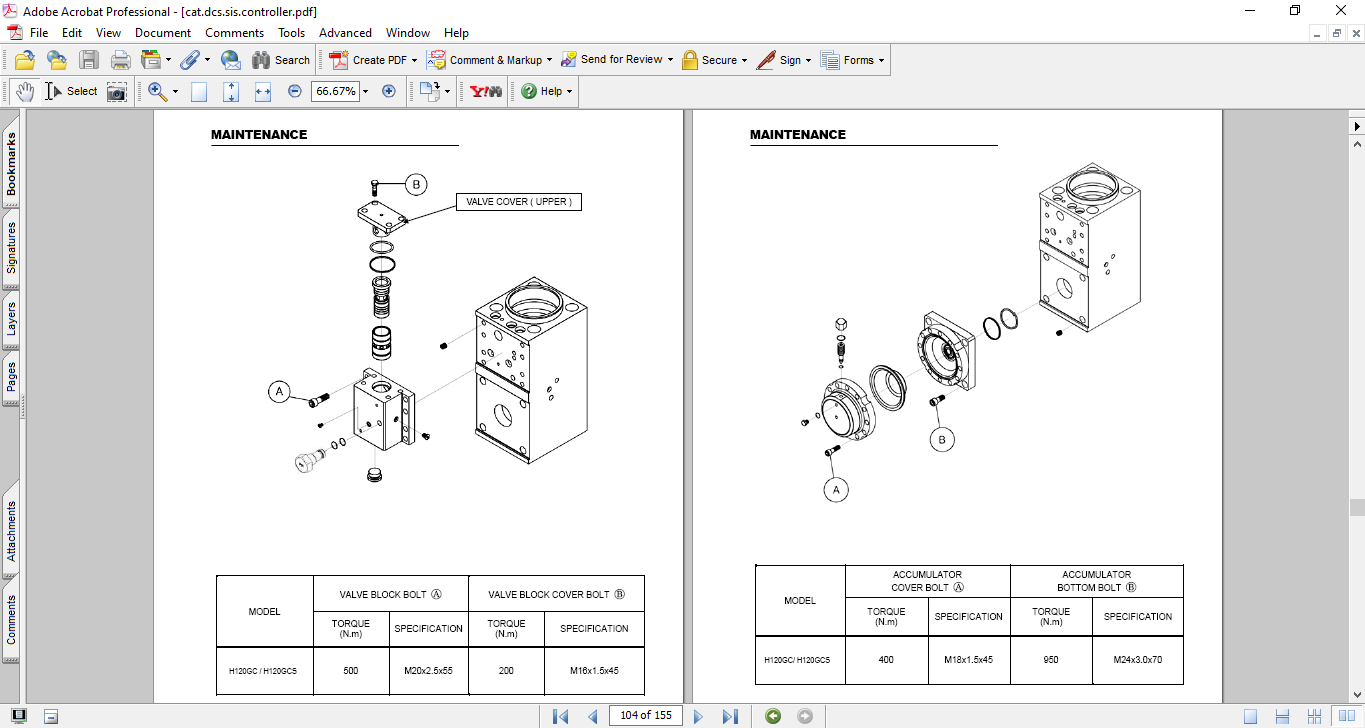Open the Bookmarks side tab
Viewport: 1365px width, 728px height.
click(12, 165)
